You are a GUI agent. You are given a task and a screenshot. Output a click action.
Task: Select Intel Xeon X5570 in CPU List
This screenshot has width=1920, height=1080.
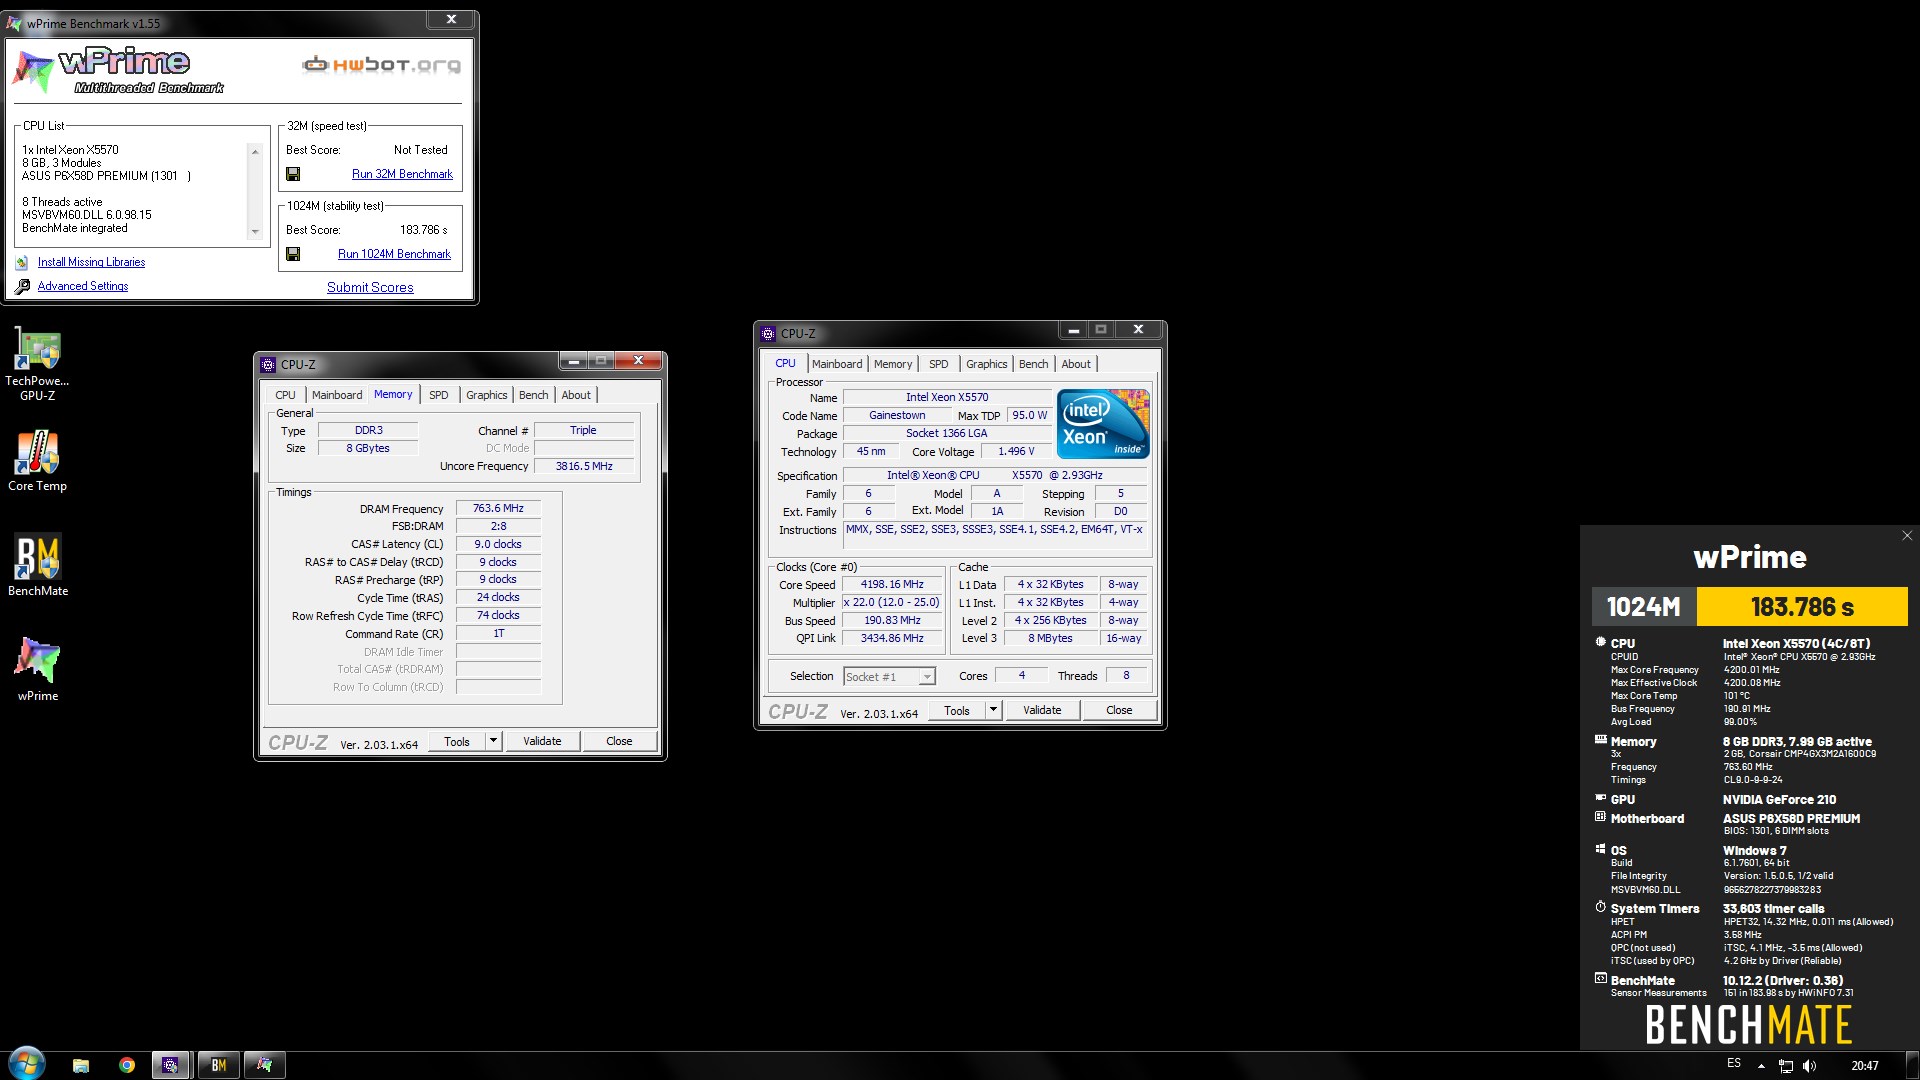click(x=70, y=150)
